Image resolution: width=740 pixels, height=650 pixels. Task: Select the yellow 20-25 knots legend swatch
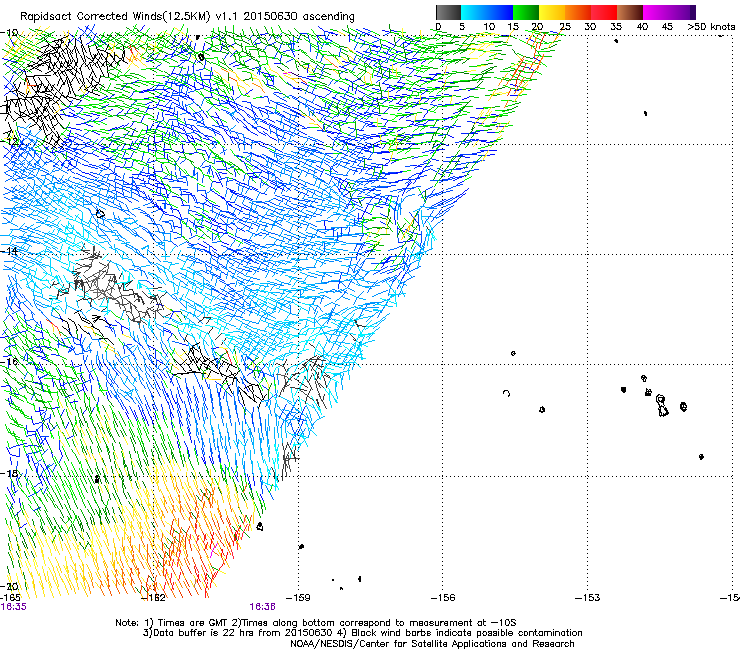552,12
